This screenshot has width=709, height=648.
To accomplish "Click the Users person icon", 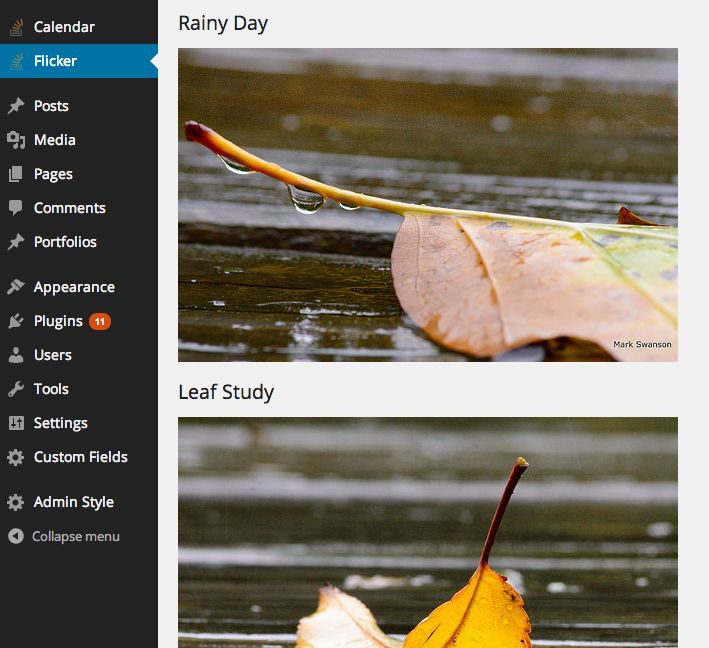I will tap(16, 355).
